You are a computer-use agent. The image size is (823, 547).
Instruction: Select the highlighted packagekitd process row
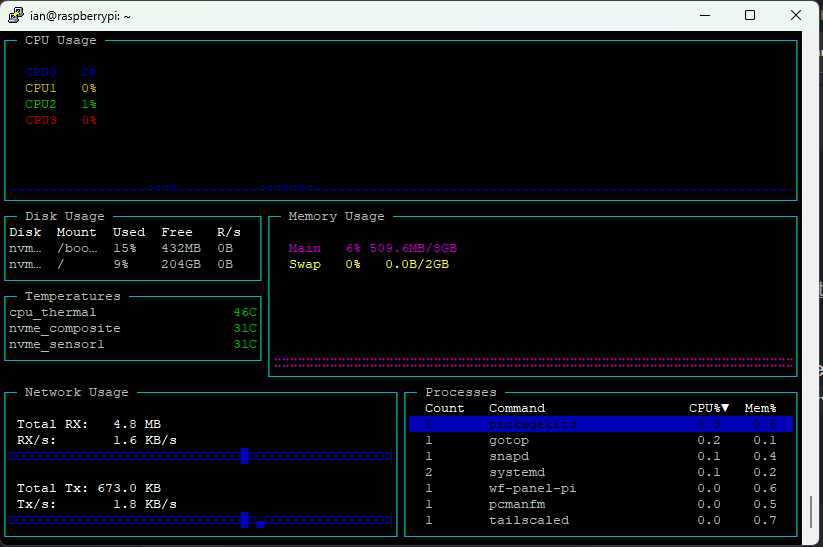click(x=601, y=424)
